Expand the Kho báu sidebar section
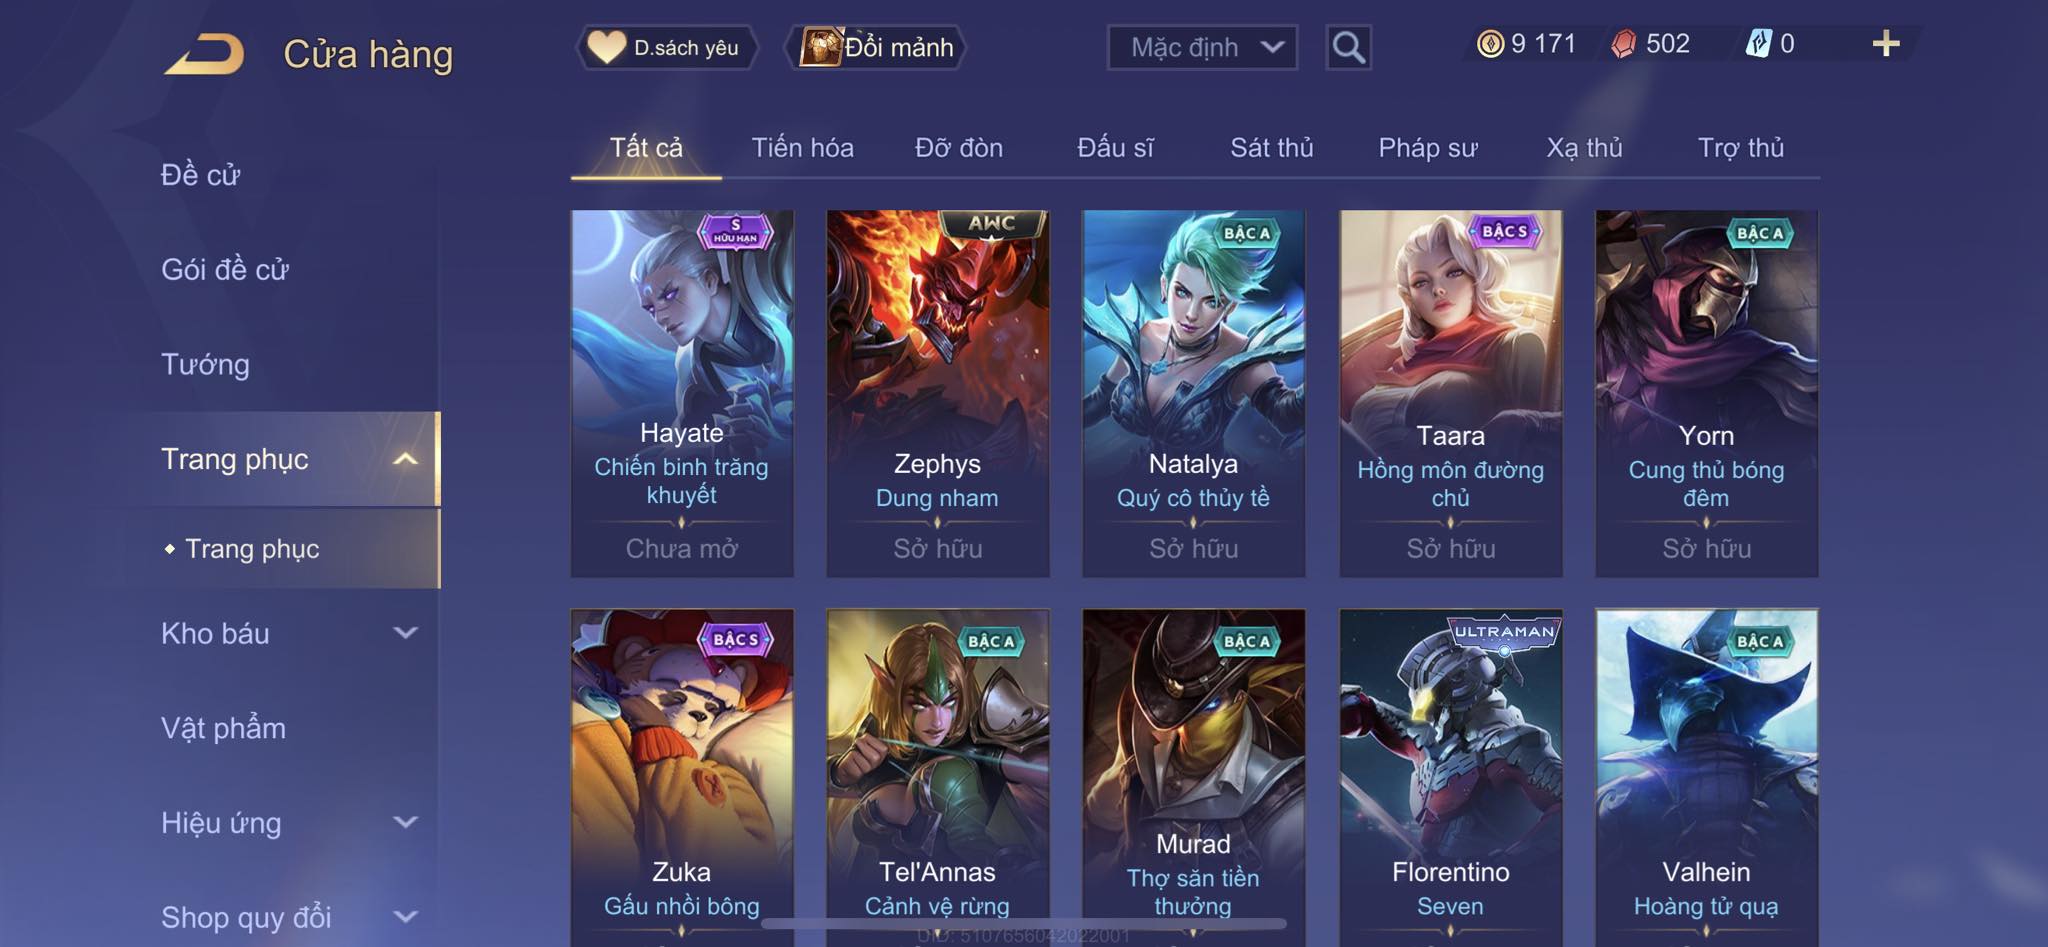 point(405,633)
